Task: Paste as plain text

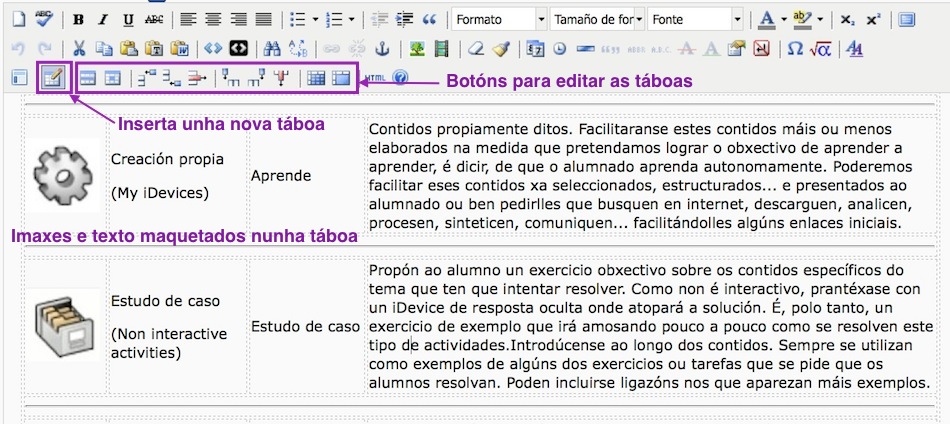Action: pyautogui.click(x=154, y=48)
